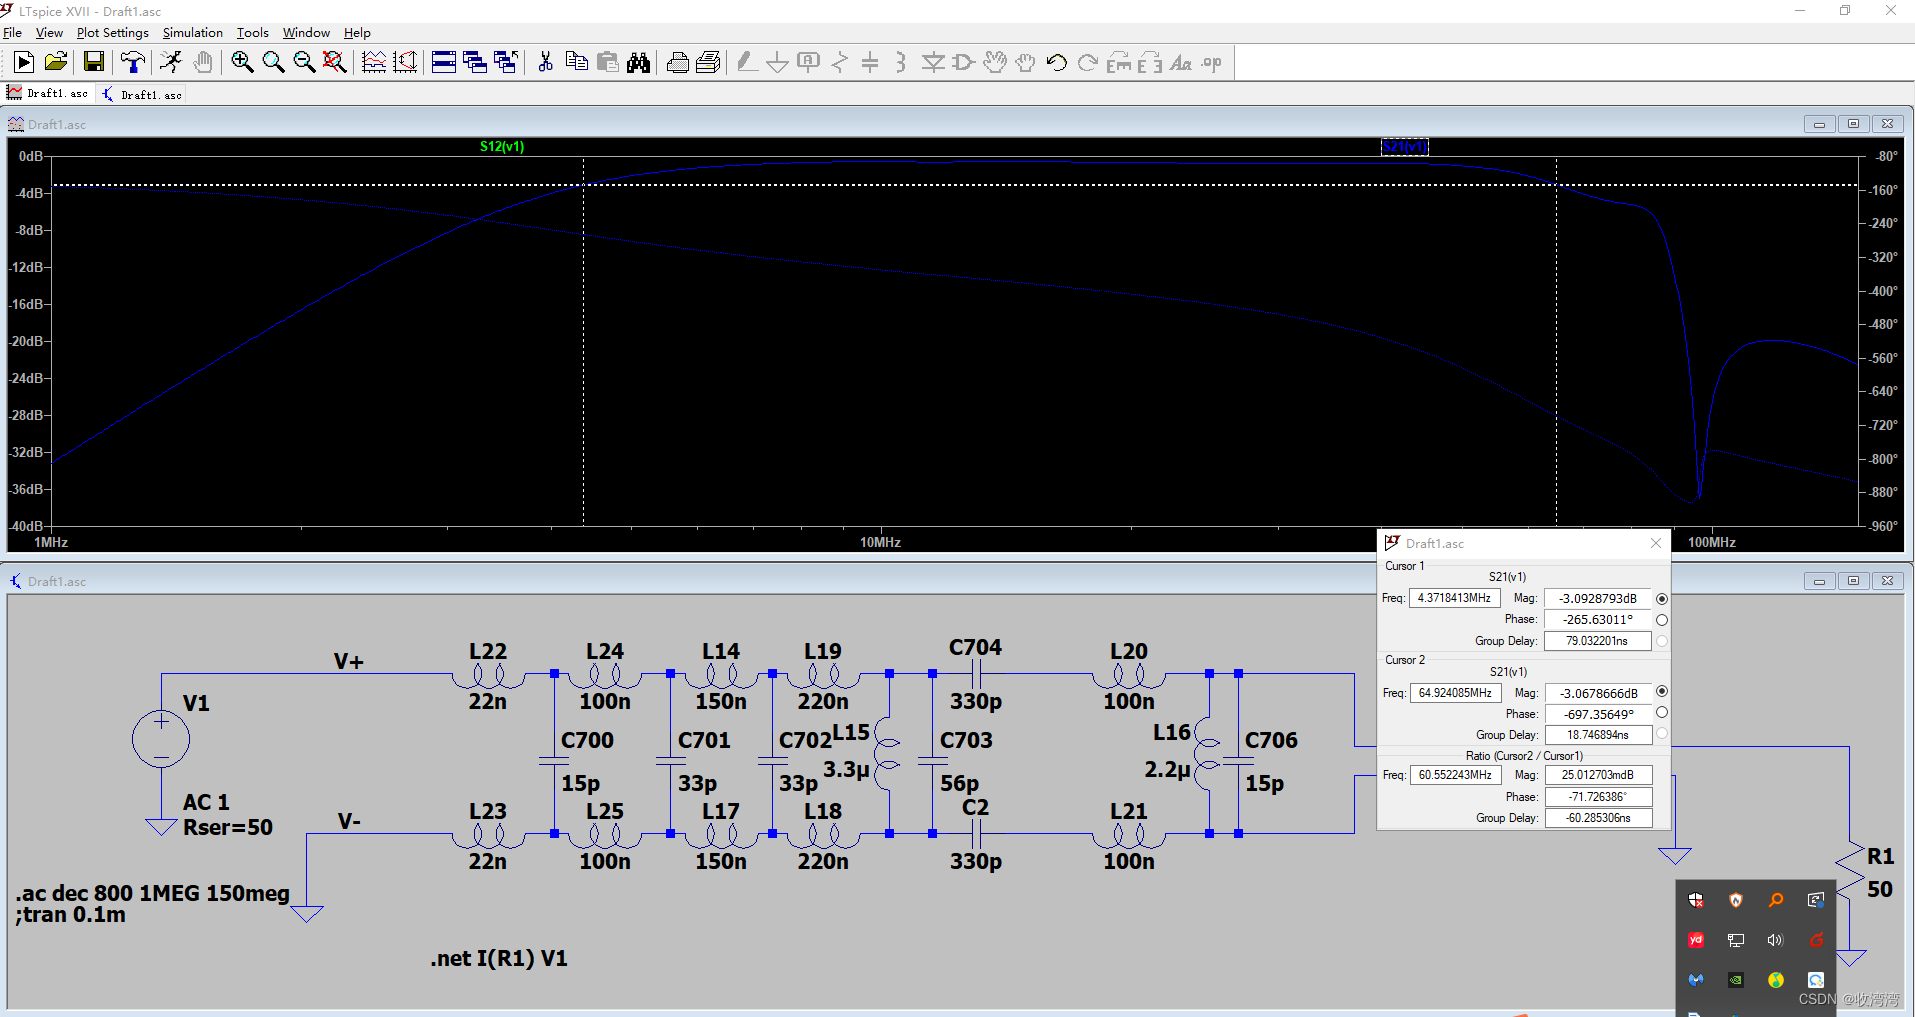
Task: Select the Ground symbol tool
Action: [777, 62]
